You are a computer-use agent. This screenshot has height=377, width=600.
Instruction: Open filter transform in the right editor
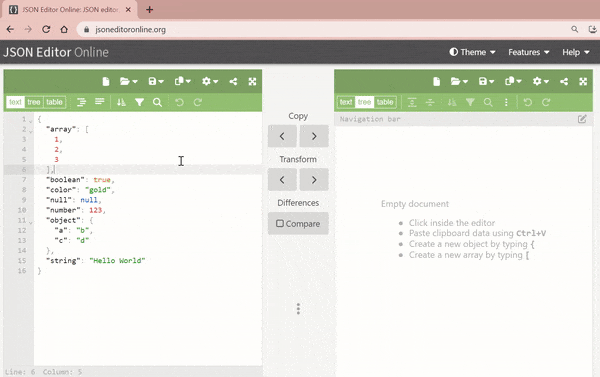[x=470, y=102]
